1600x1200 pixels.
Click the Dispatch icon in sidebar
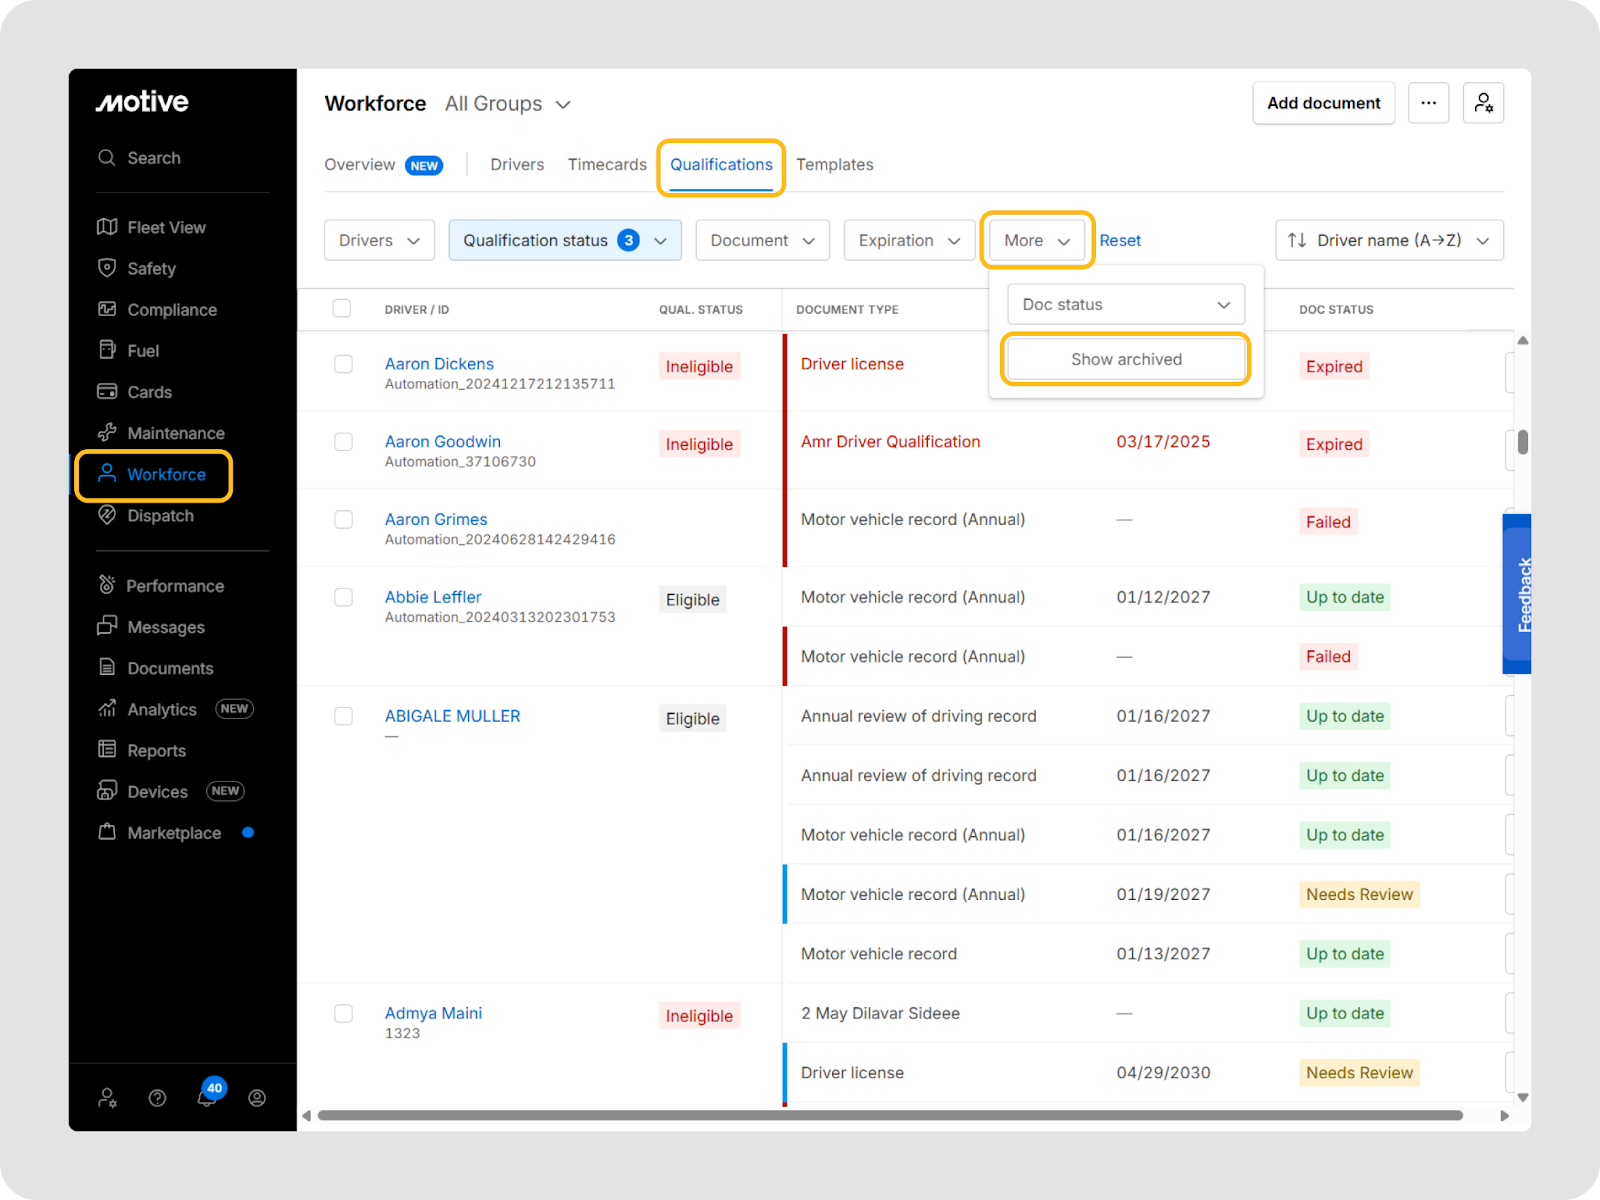(x=107, y=515)
